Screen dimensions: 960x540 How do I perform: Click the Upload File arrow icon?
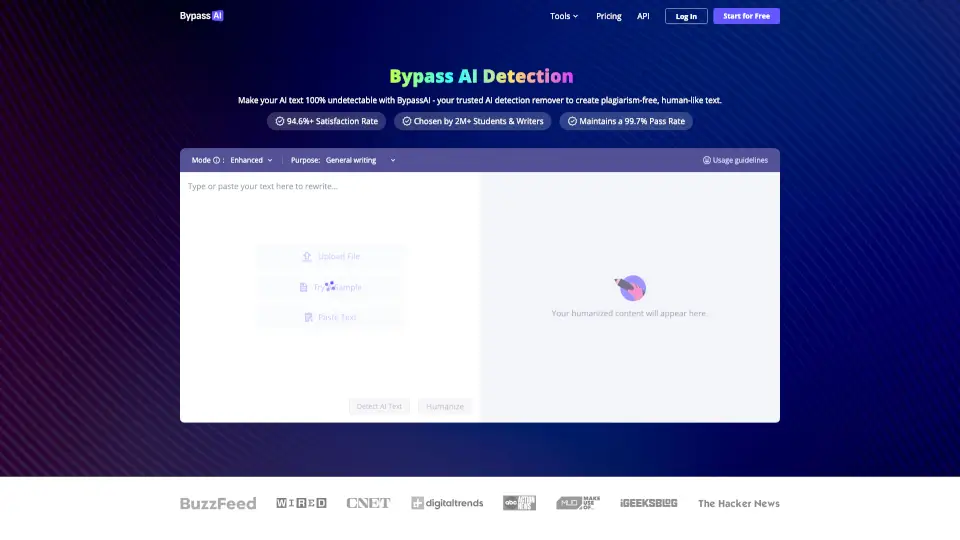point(307,257)
